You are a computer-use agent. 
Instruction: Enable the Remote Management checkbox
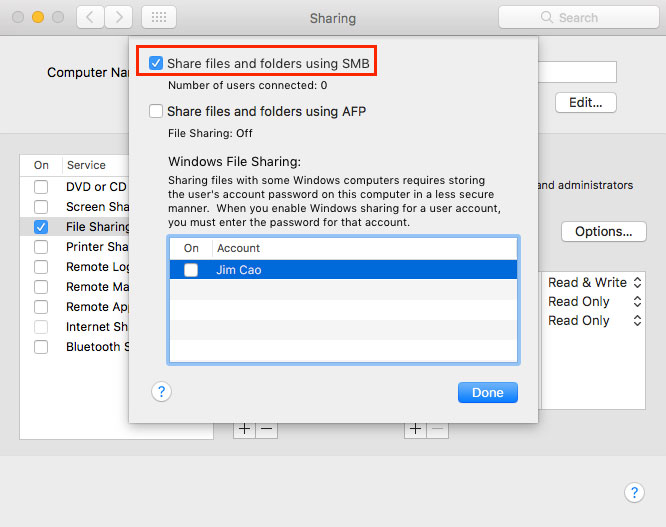41,287
